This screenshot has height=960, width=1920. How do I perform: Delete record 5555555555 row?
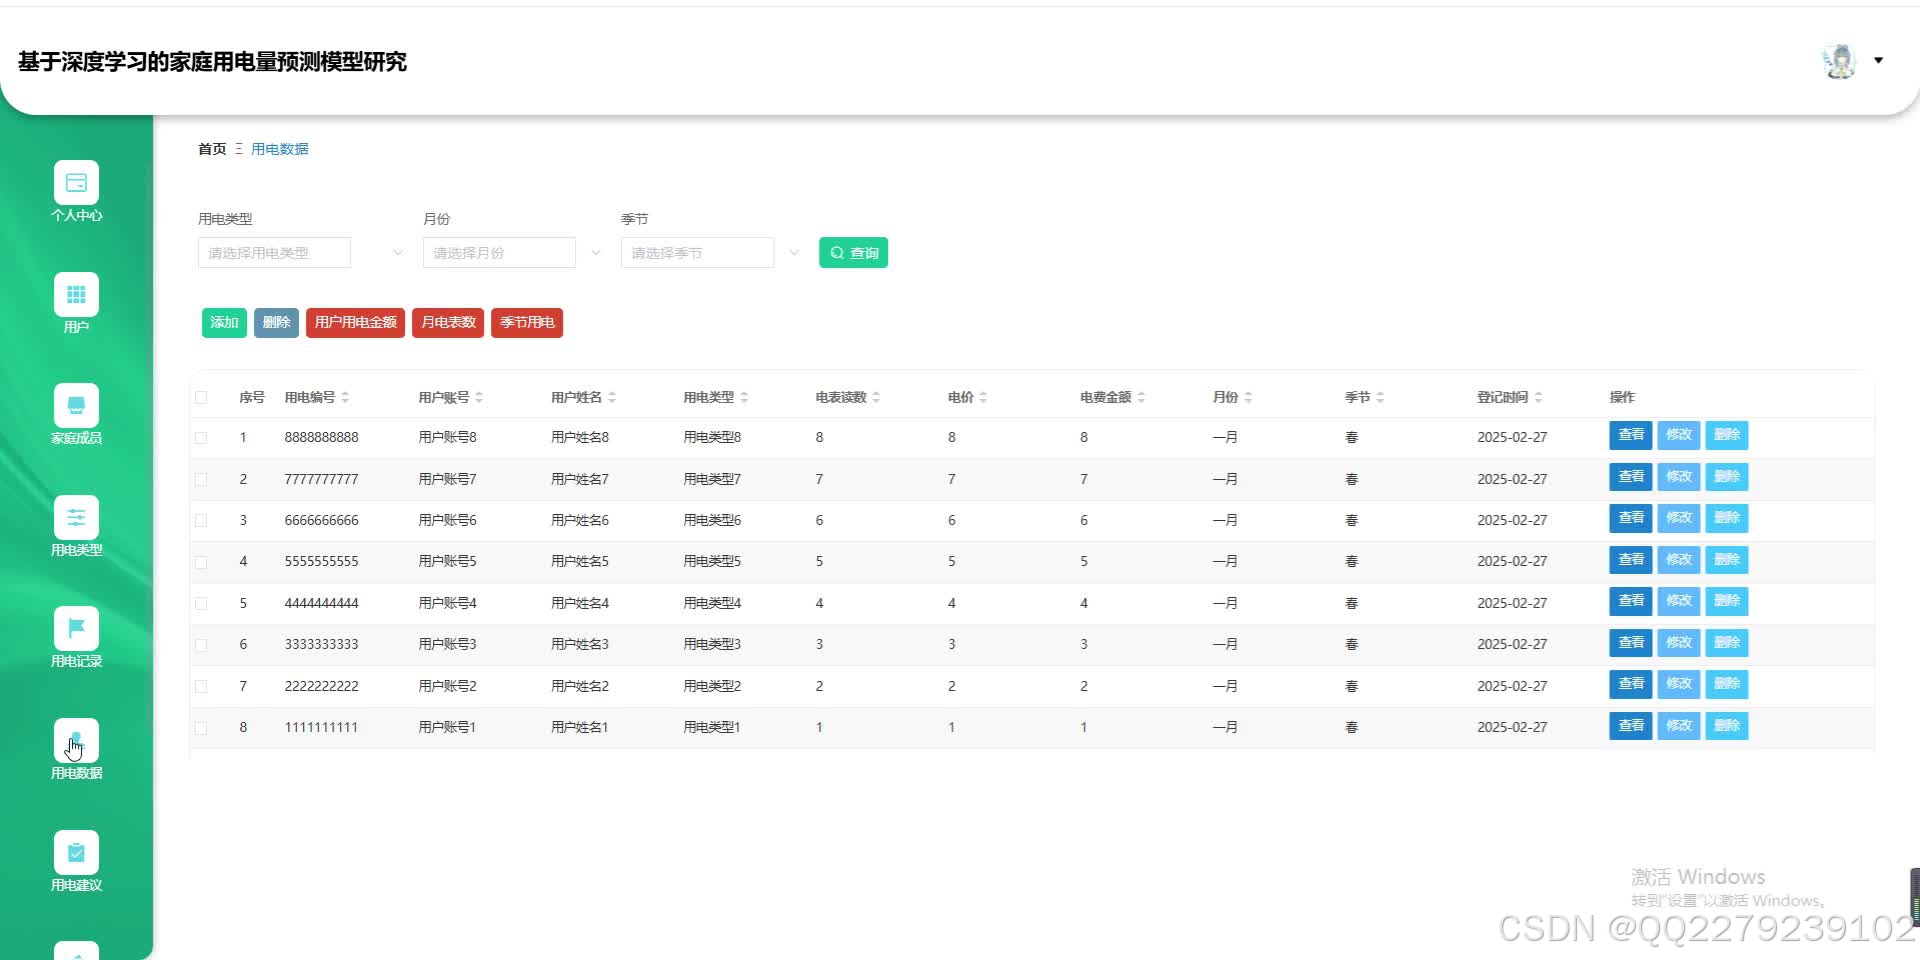pyautogui.click(x=1726, y=560)
